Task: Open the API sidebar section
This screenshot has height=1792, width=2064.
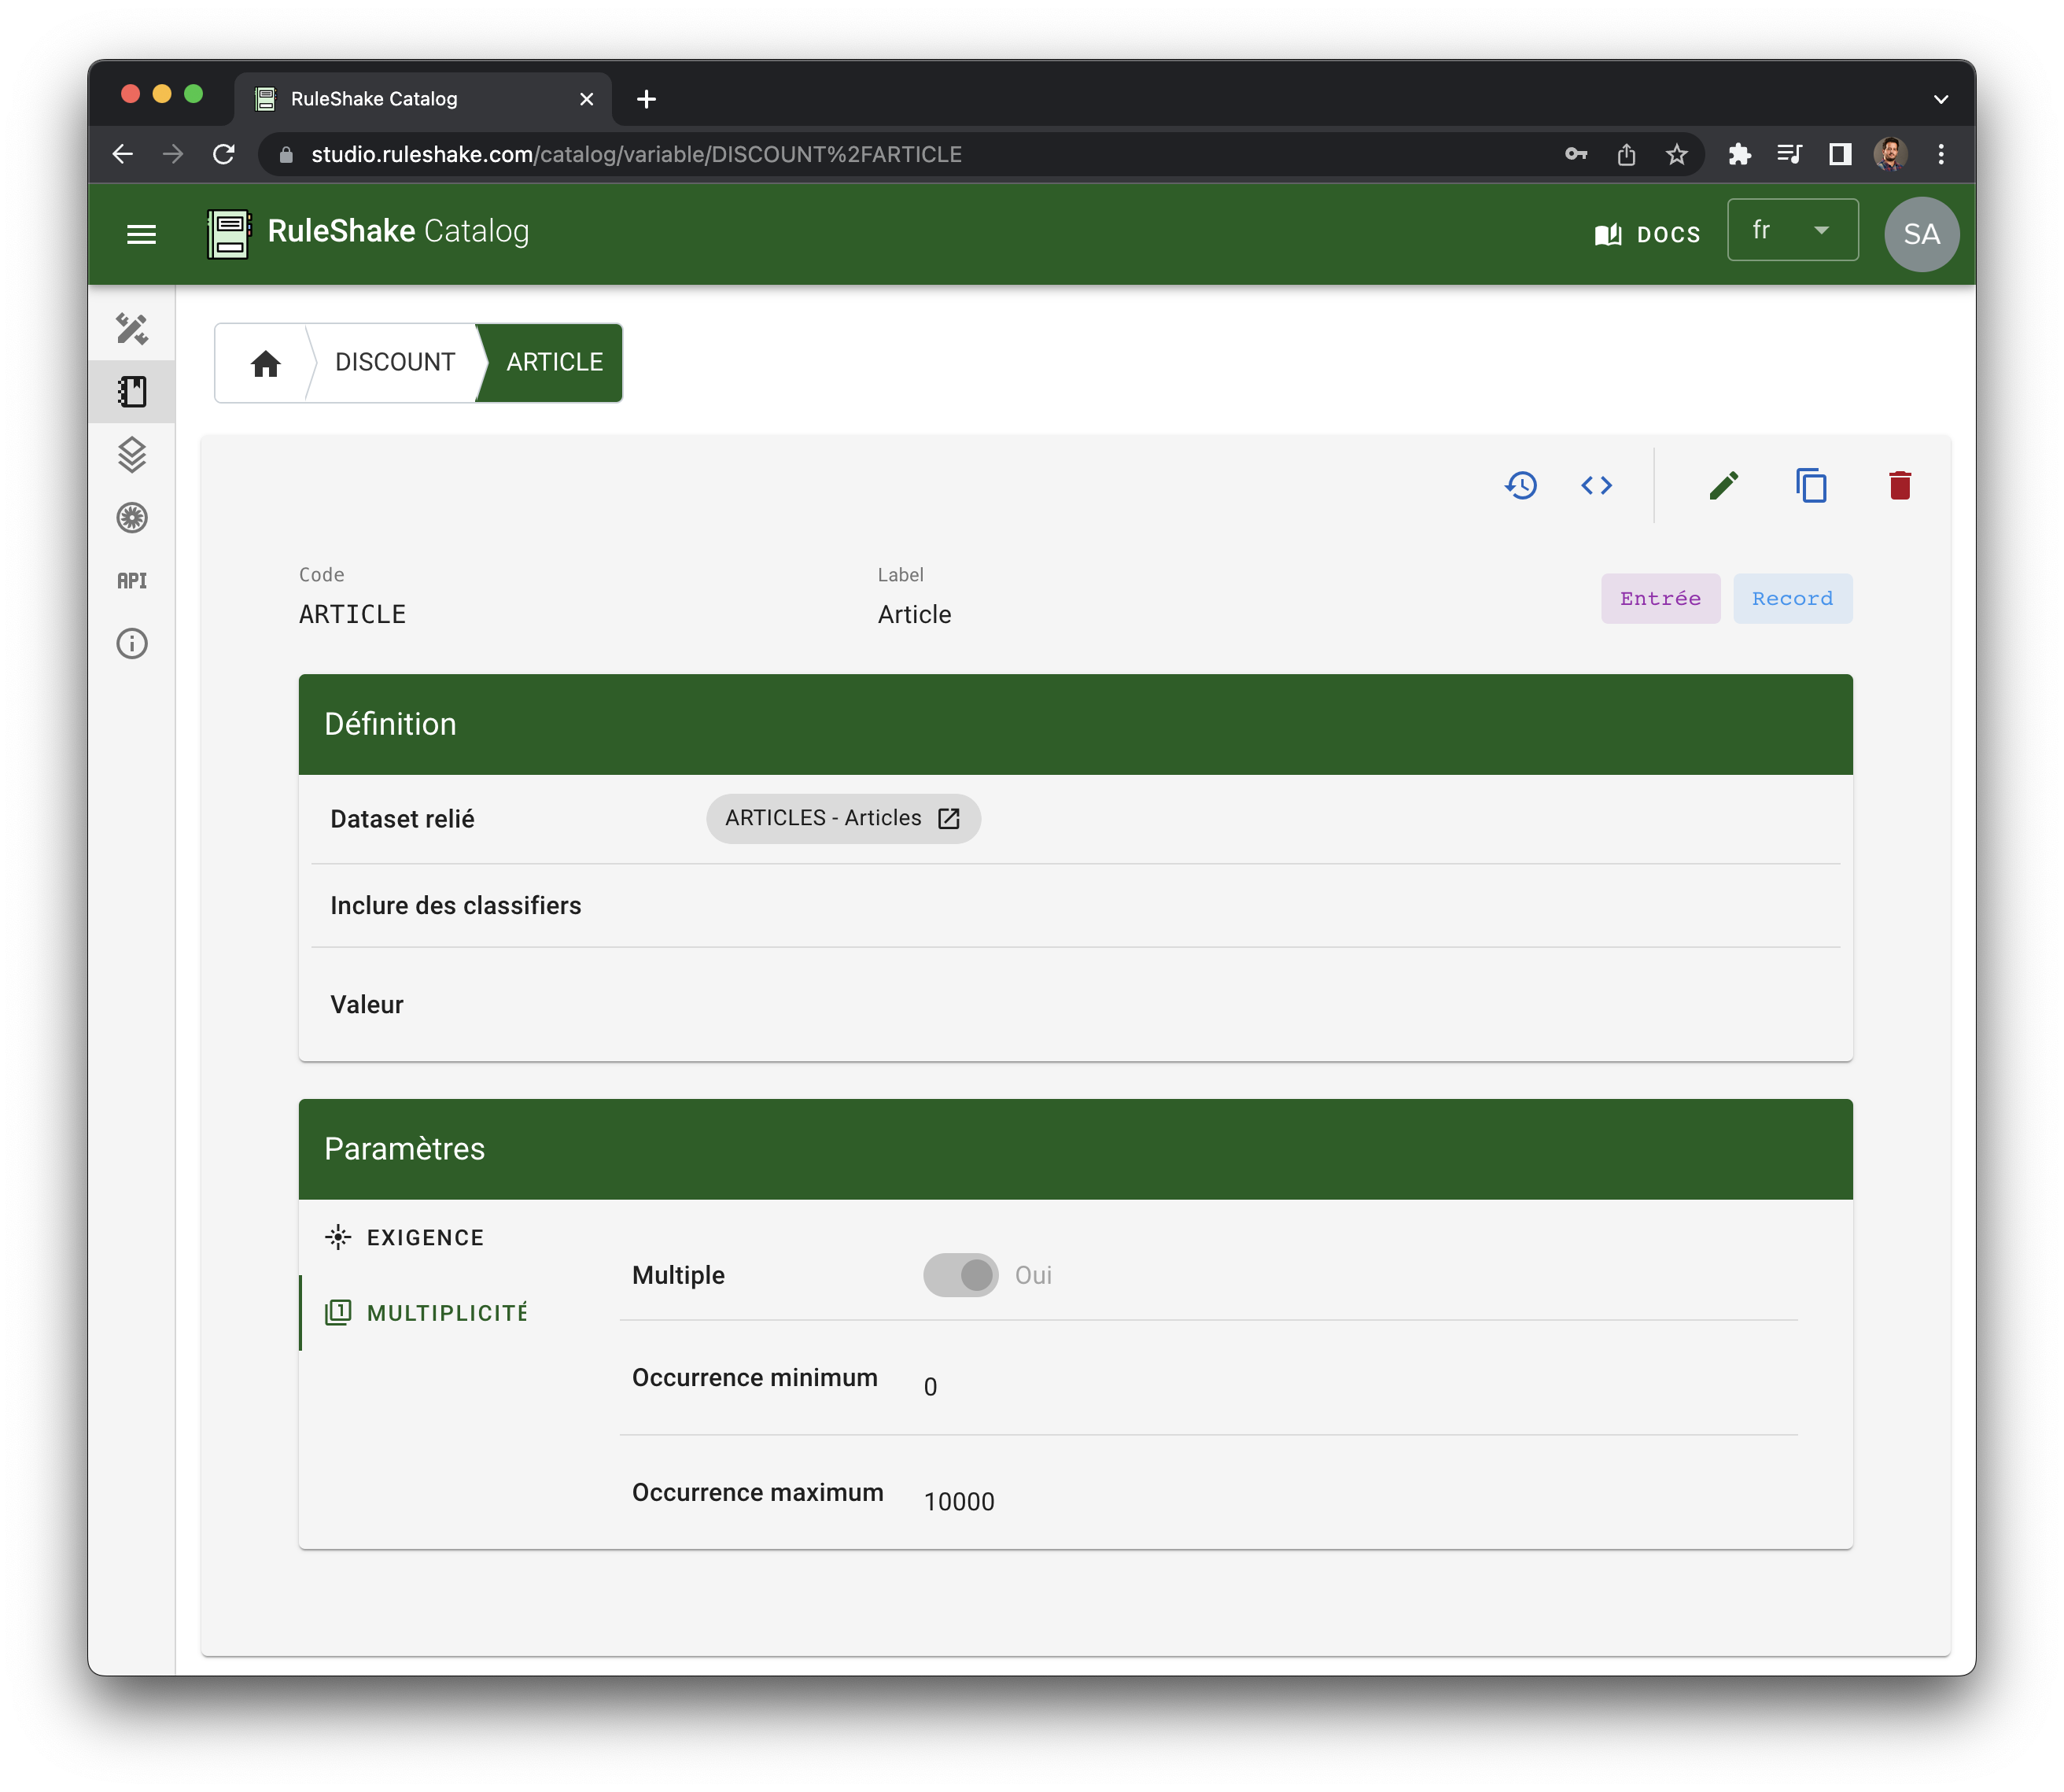Action: click(x=132, y=581)
